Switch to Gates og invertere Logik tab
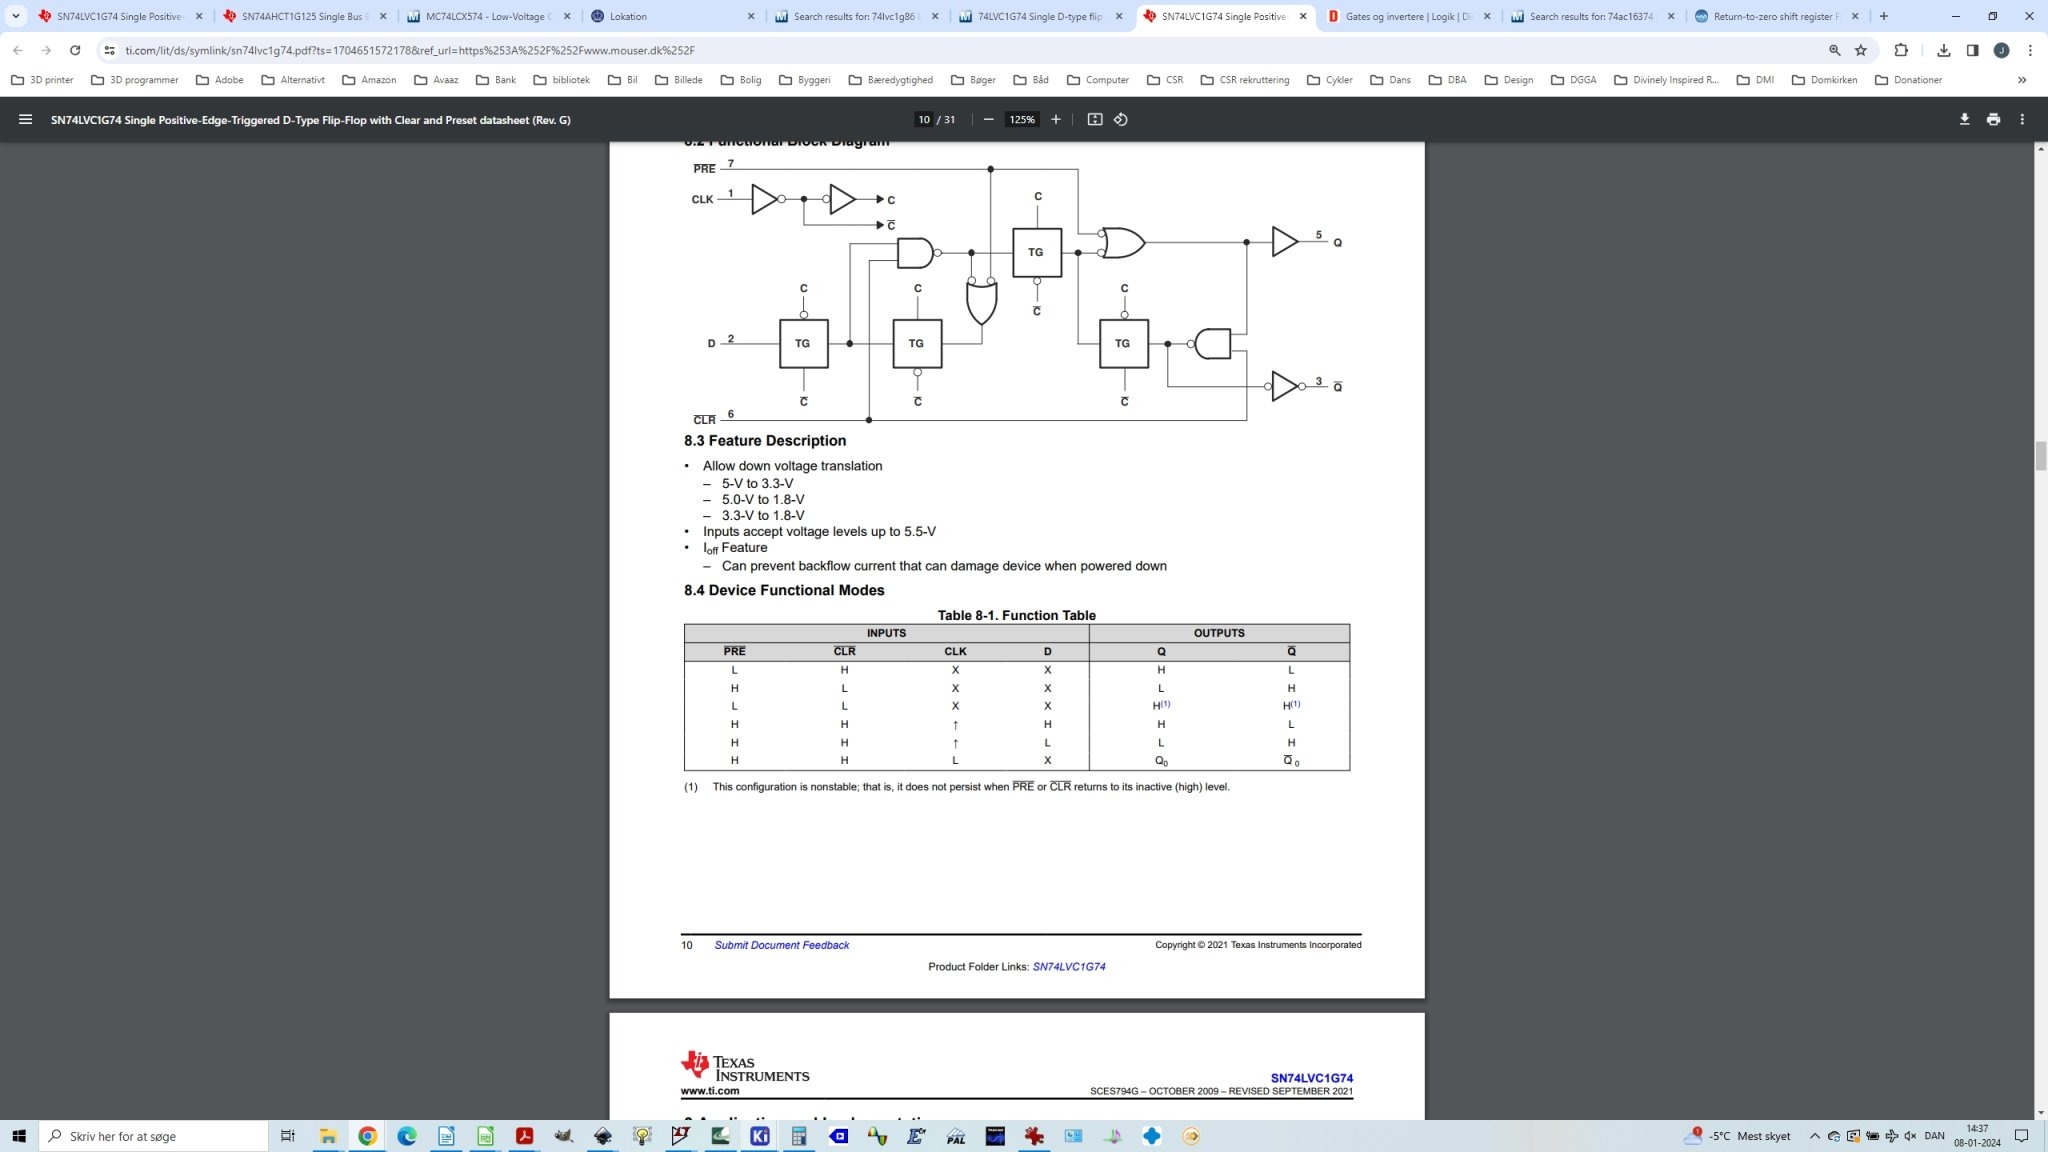2048x1152 pixels. (x=1407, y=16)
